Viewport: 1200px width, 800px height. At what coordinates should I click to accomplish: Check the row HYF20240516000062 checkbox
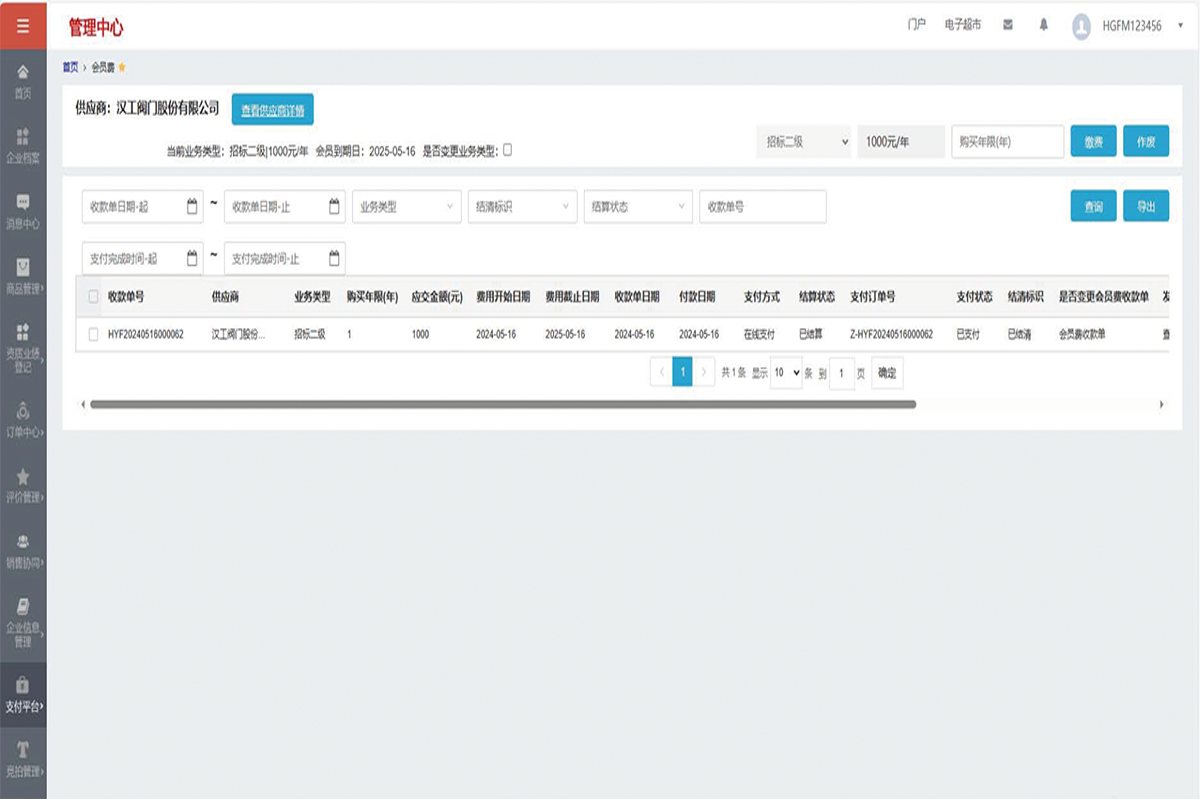(94, 335)
